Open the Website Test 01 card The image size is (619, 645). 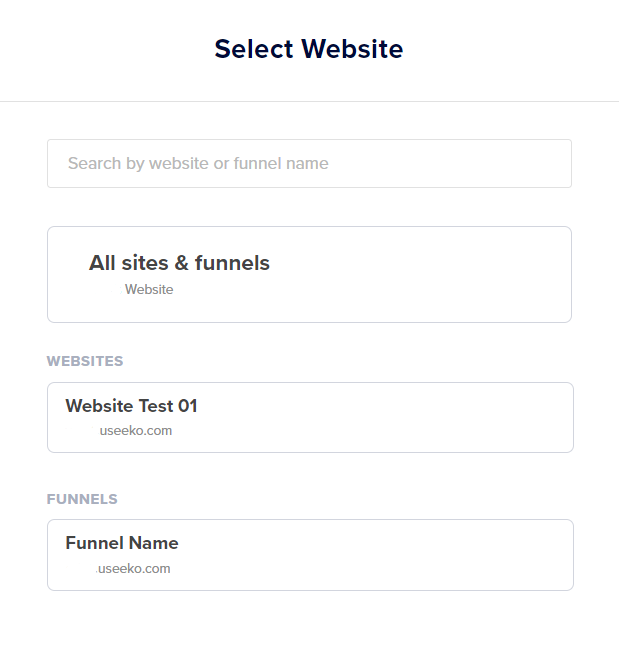310,417
